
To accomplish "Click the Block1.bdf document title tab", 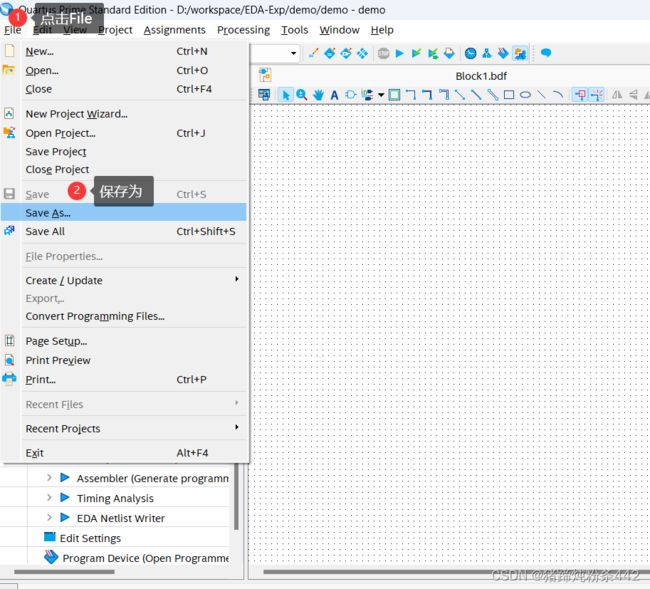I will pos(481,76).
